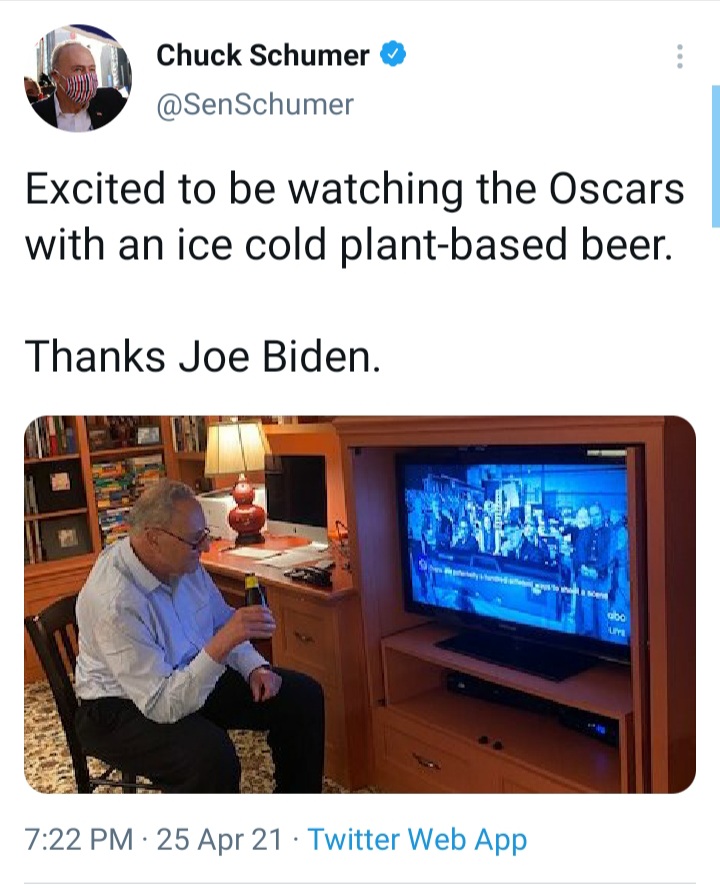The height and width of the screenshot is (889, 720).
Task: Click the blue verified badge
Action: click(x=392, y=54)
